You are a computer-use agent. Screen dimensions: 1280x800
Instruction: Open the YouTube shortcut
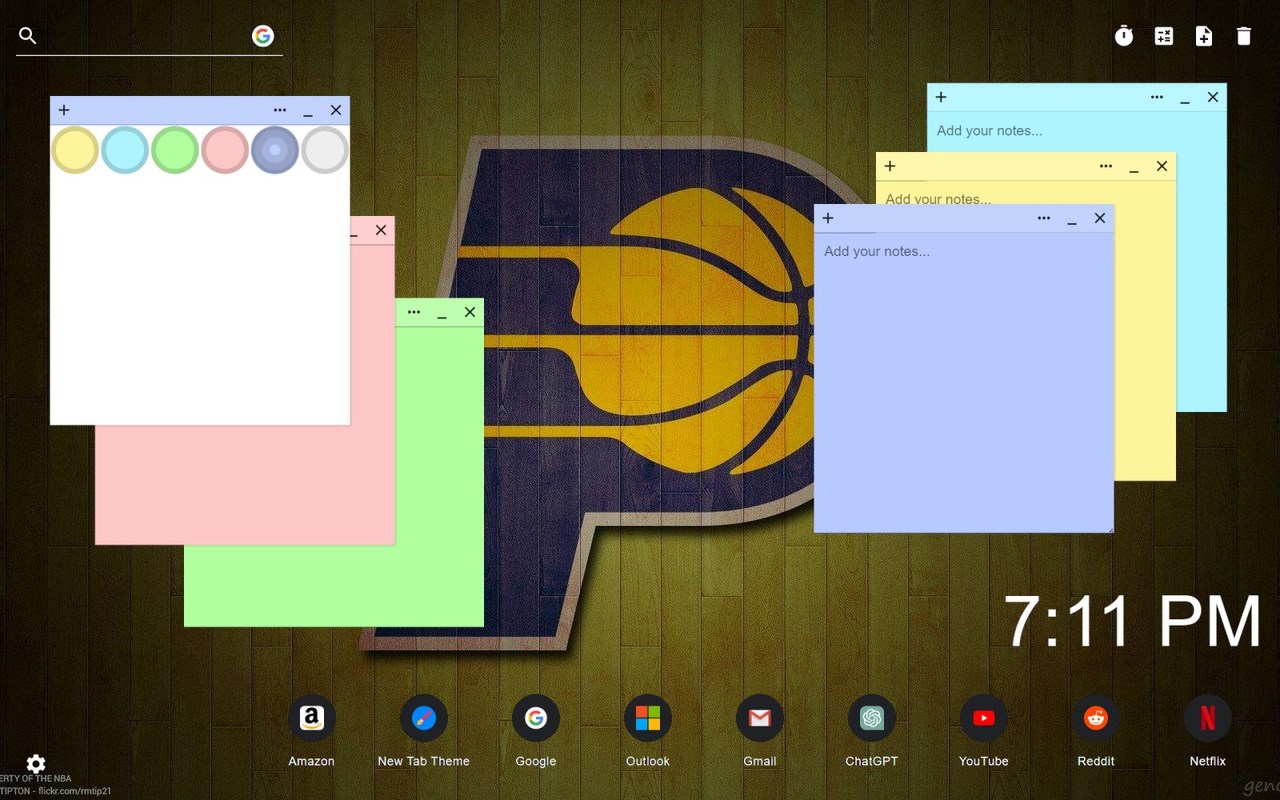984,718
